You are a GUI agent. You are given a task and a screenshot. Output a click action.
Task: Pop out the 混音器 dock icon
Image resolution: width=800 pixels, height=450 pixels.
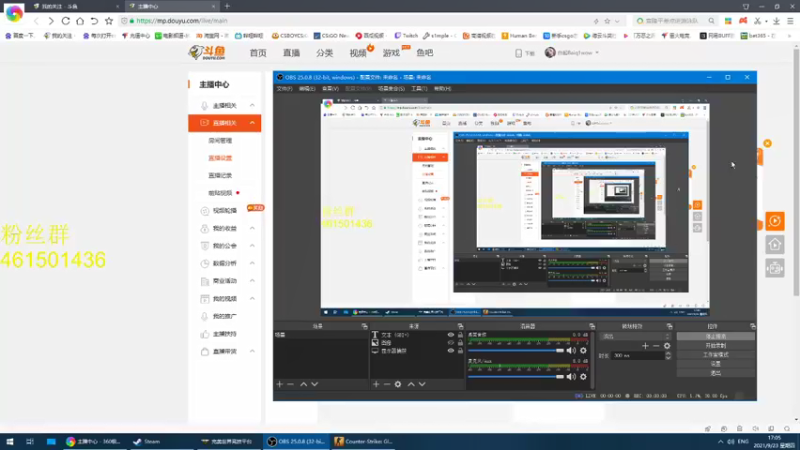click(x=592, y=326)
